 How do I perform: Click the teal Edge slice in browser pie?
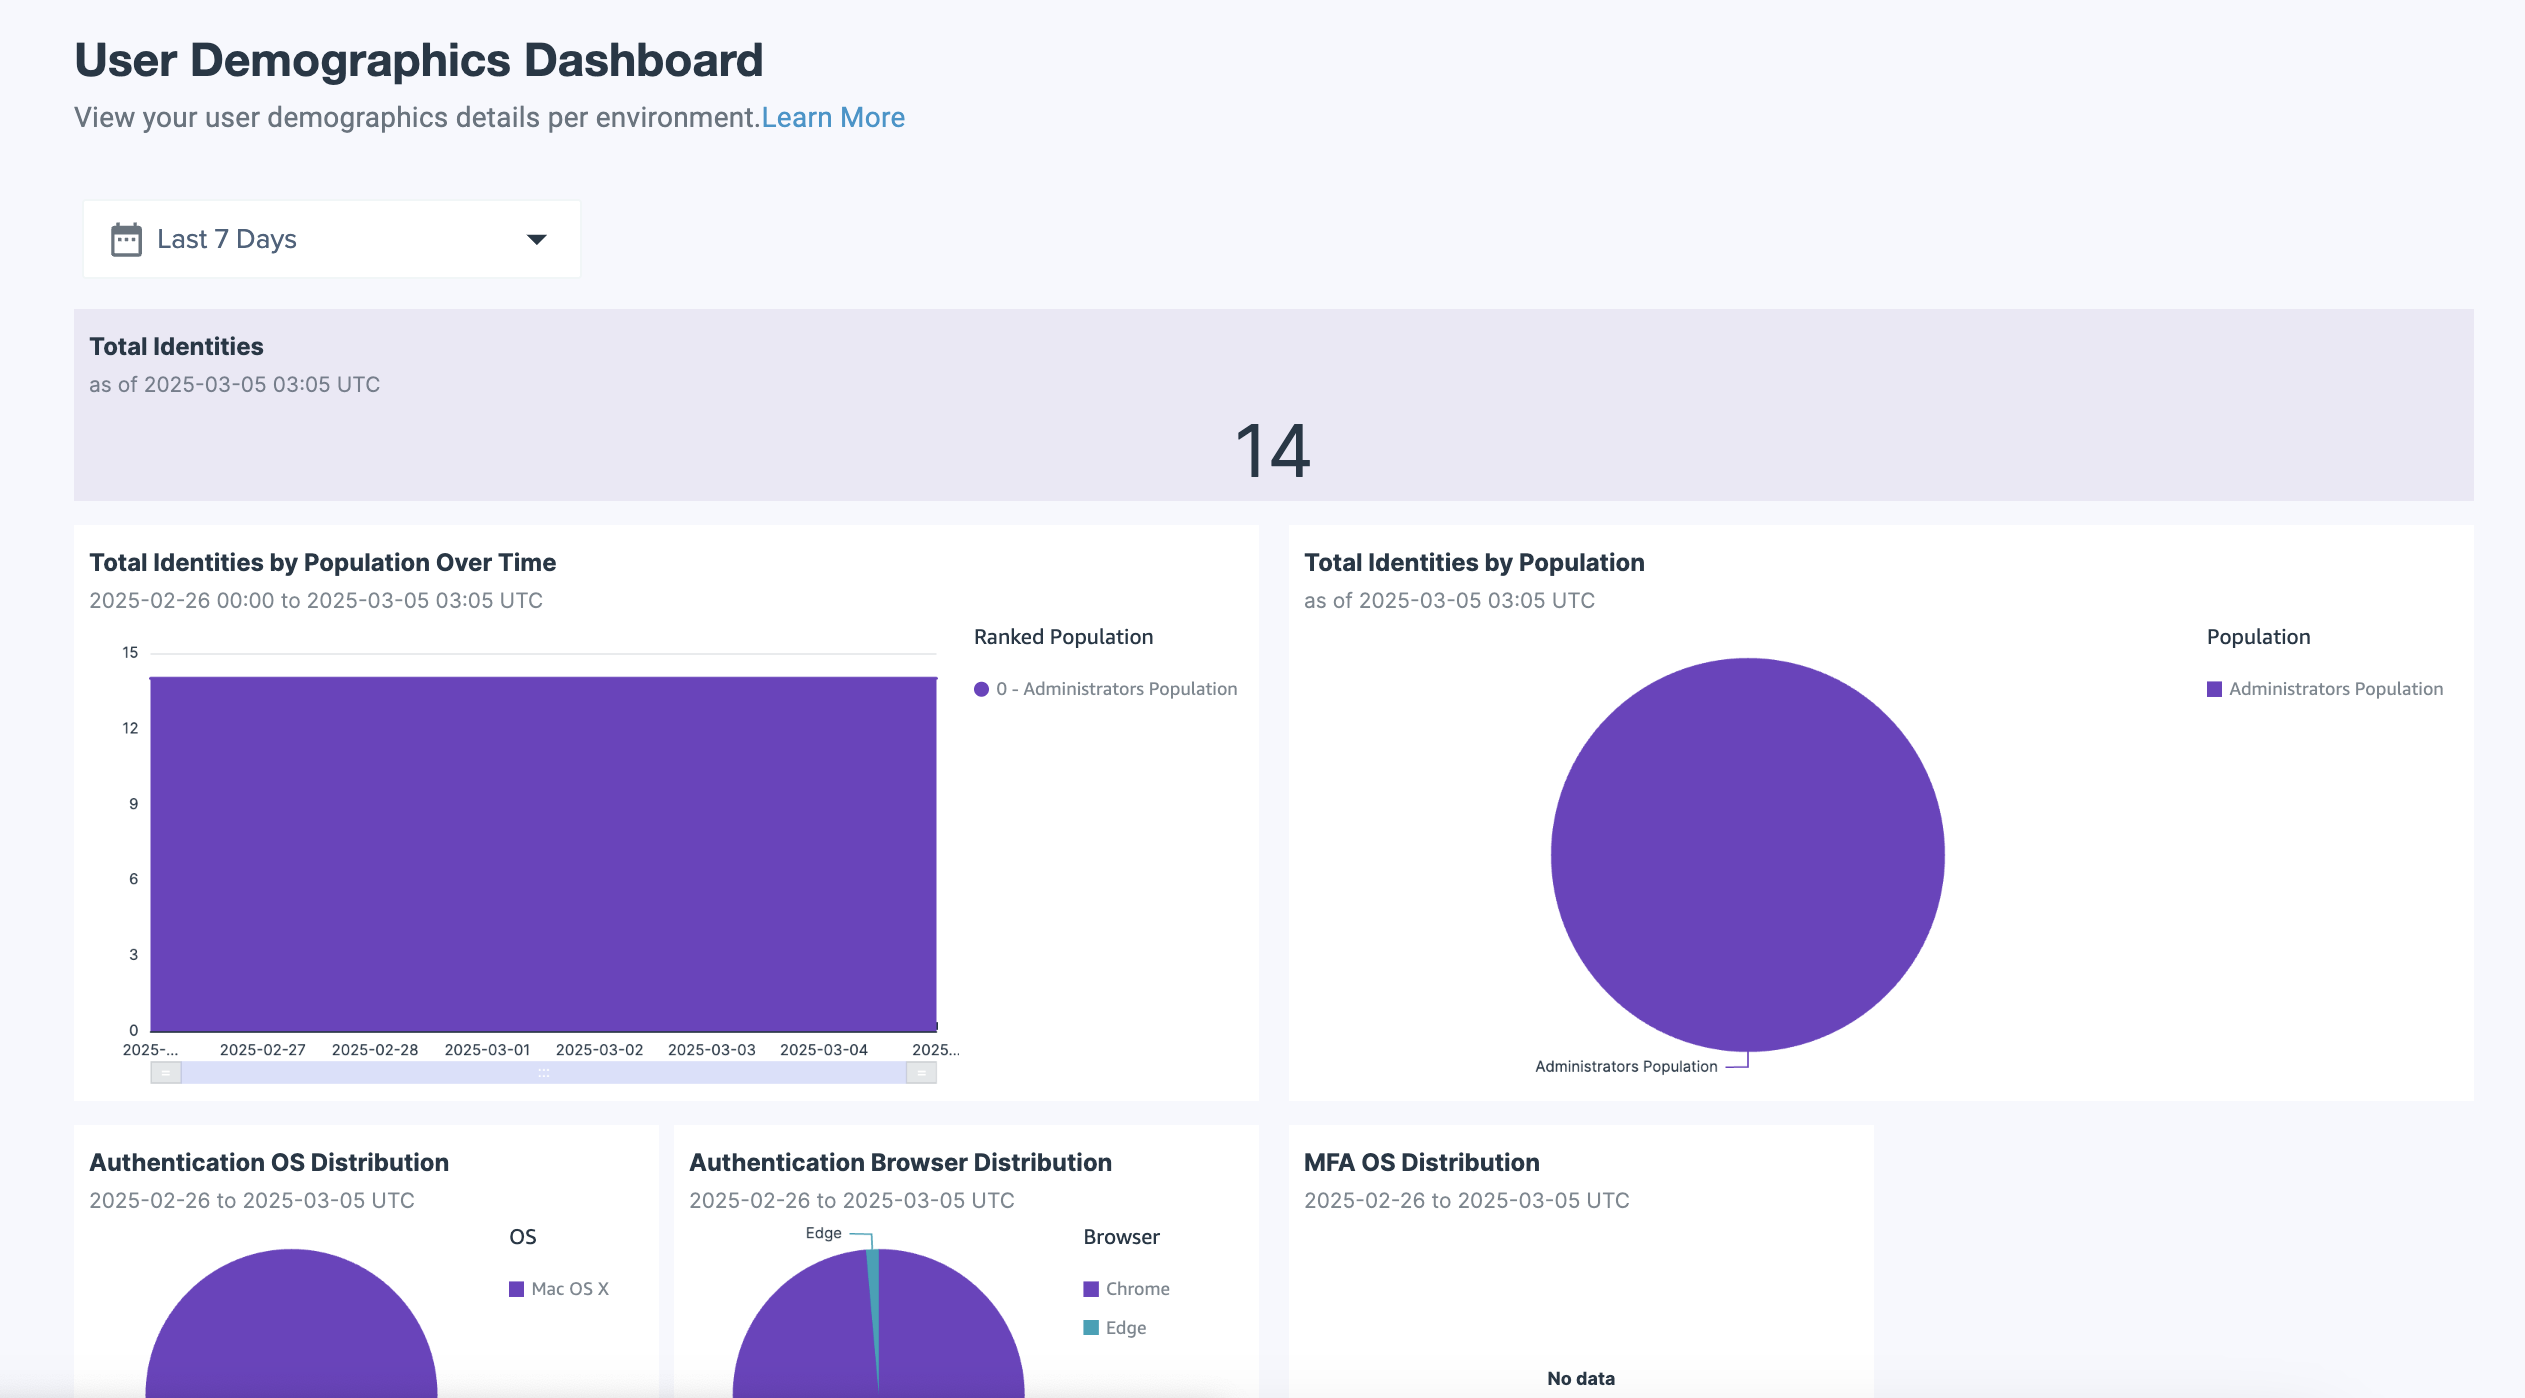(x=873, y=1300)
